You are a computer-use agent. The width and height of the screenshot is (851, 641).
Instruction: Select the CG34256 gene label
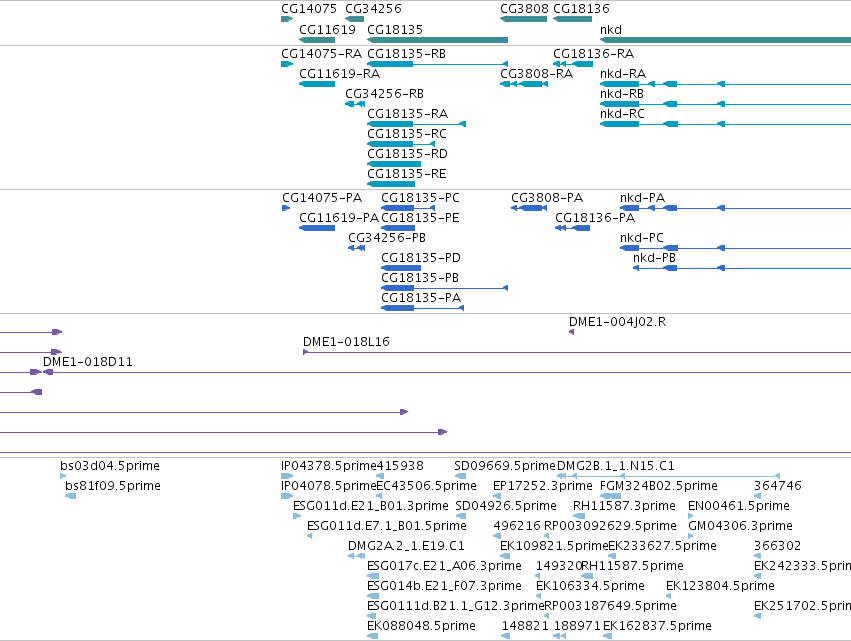tap(373, 9)
